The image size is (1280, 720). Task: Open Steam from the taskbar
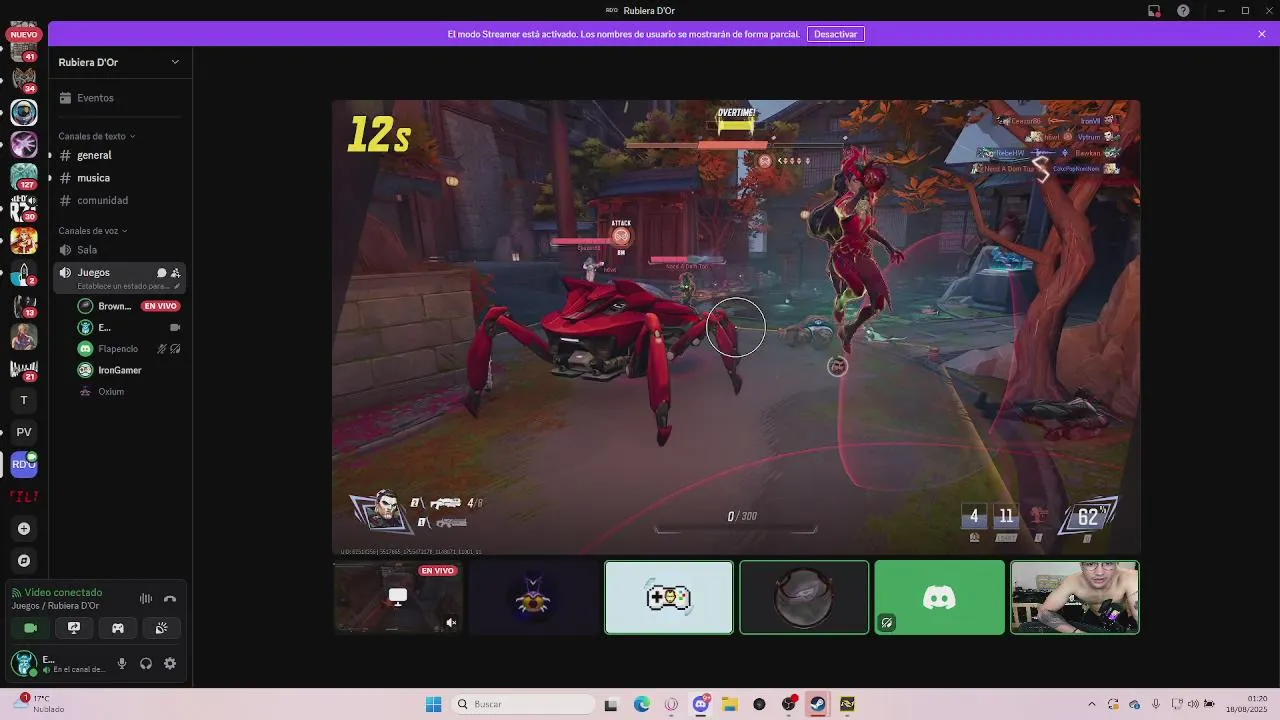click(x=817, y=704)
